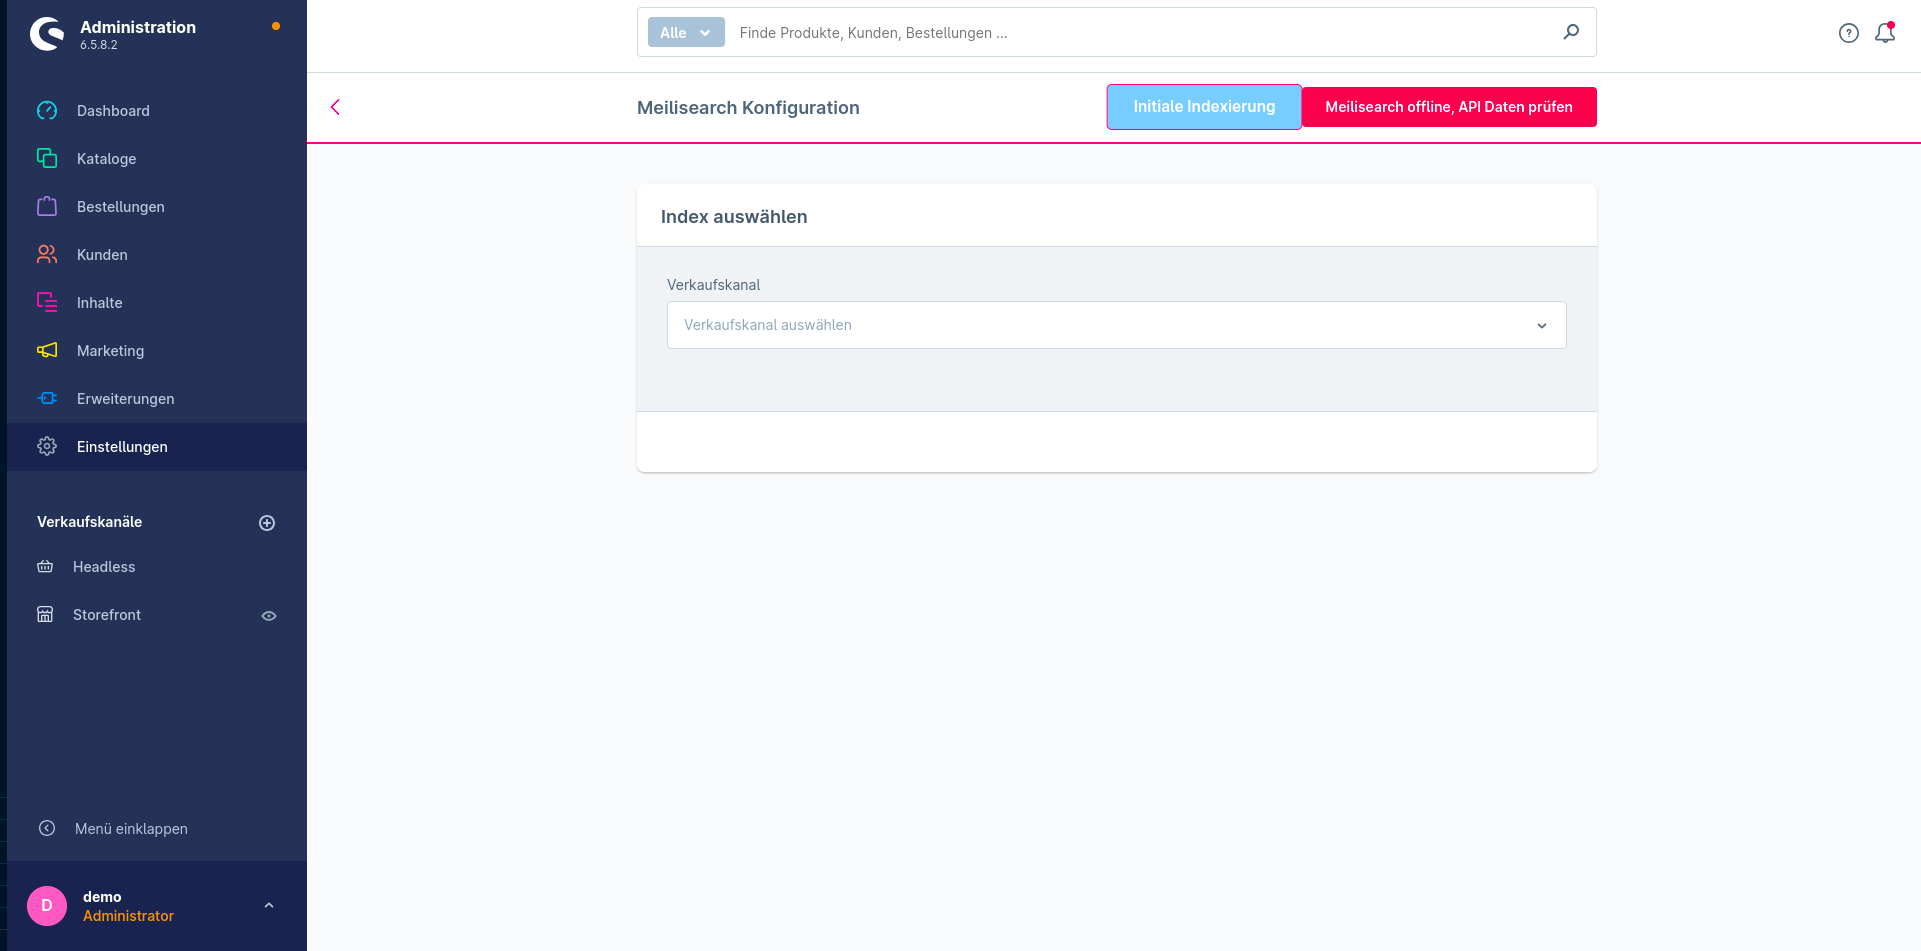The height and width of the screenshot is (951, 1921).
Task: Click Initiale Indexierung button
Action: pos(1204,107)
